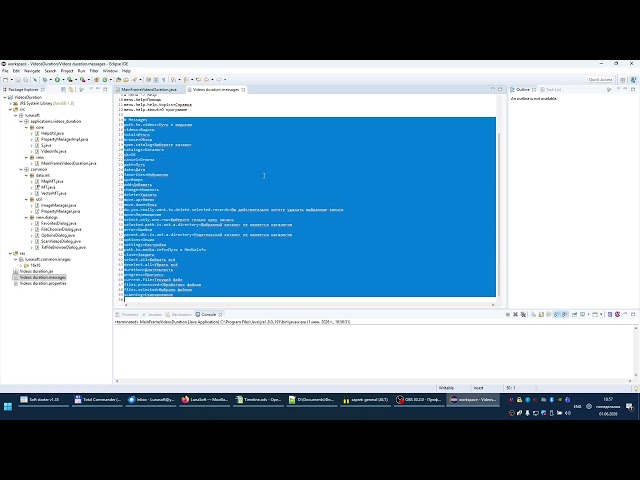The image size is (640, 480).
Task: Click the Terminate icon in Console toolbar
Action: [x=508, y=314]
